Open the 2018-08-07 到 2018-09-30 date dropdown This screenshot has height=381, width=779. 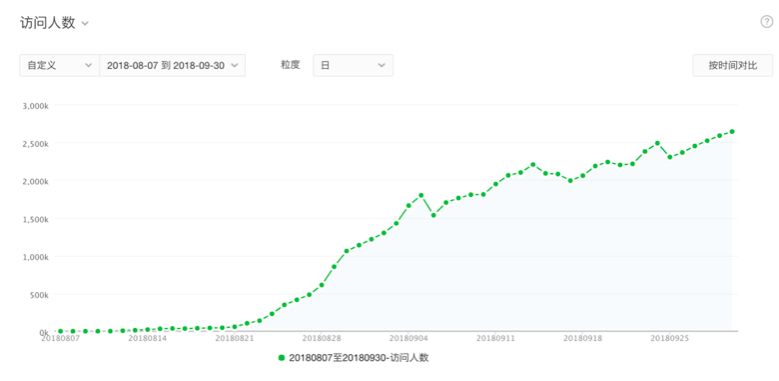tap(172, 65)
